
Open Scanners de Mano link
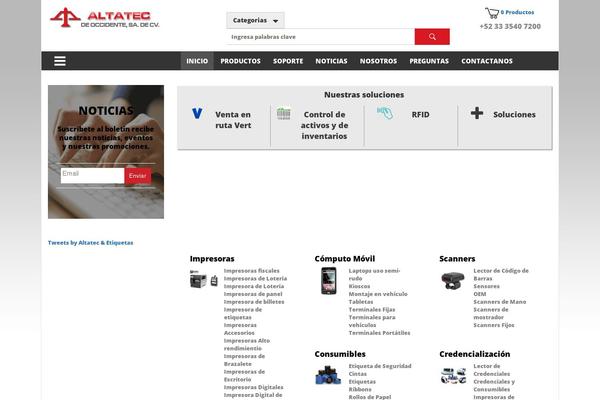point(499,302)
